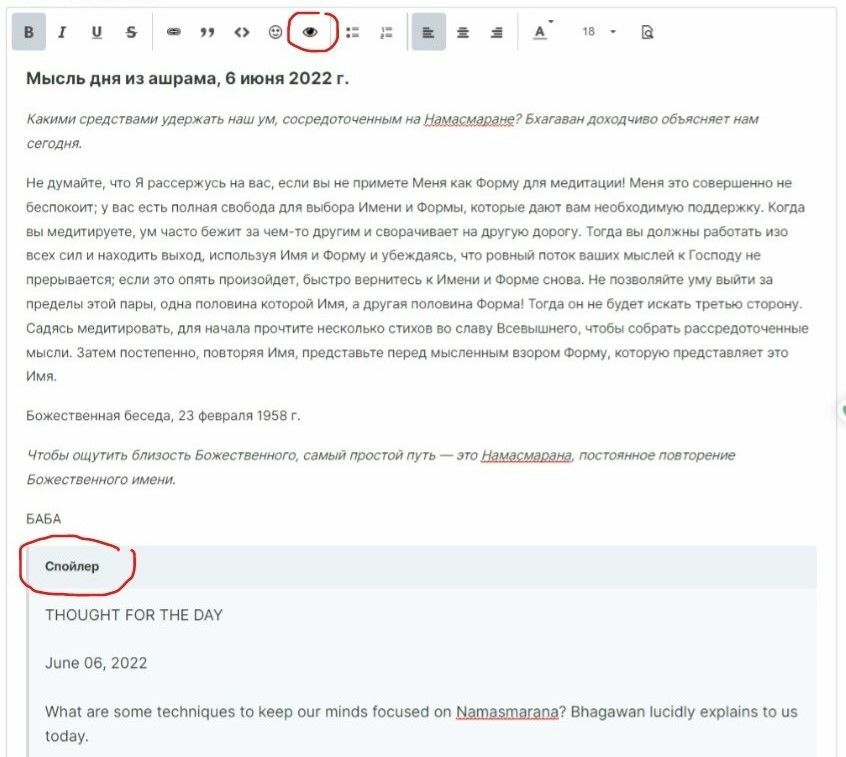Viewport: 846px width, 757px height.
Task: Center align the text
Action: point(462,32)
